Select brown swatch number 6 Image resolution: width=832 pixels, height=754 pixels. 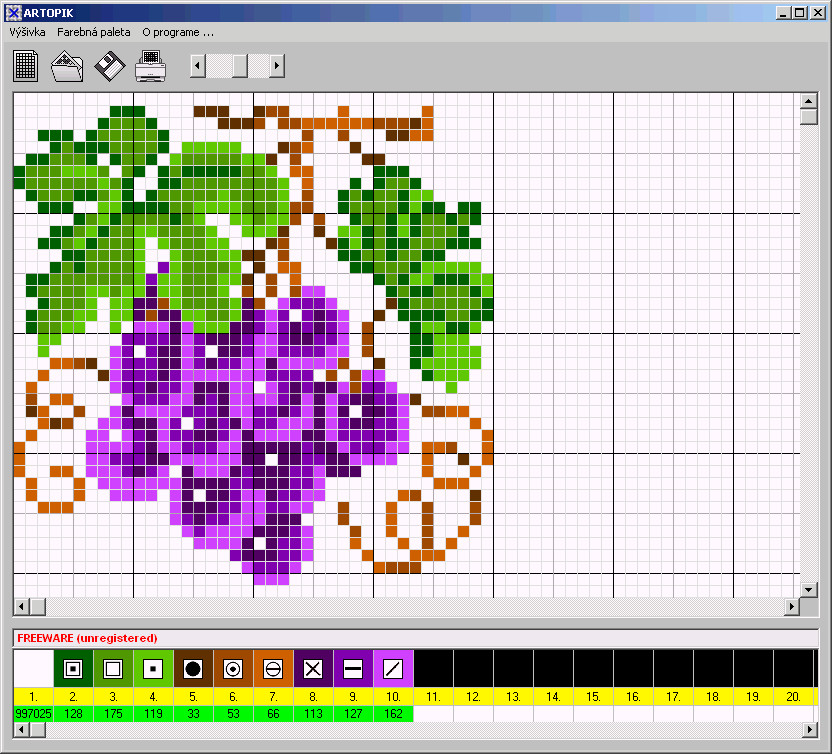(233, 669)
